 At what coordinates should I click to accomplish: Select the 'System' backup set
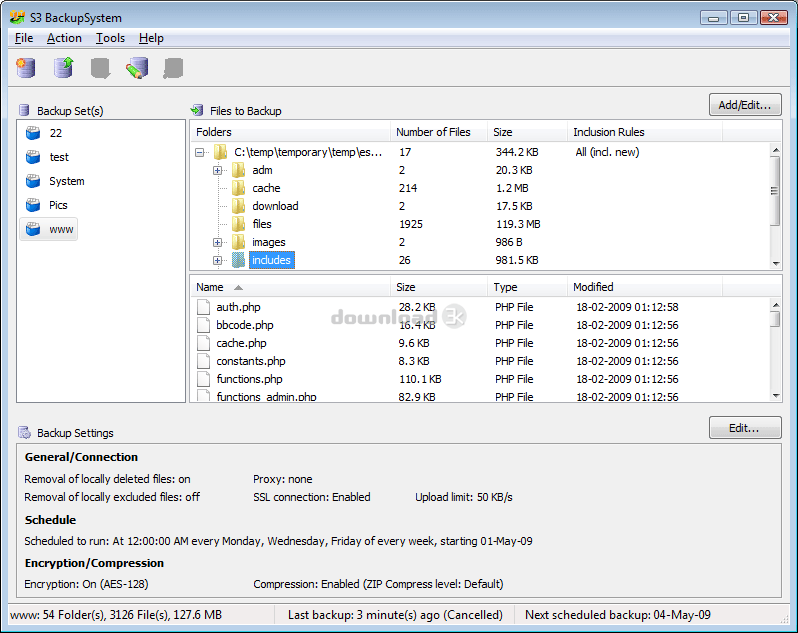coord(66,181)
